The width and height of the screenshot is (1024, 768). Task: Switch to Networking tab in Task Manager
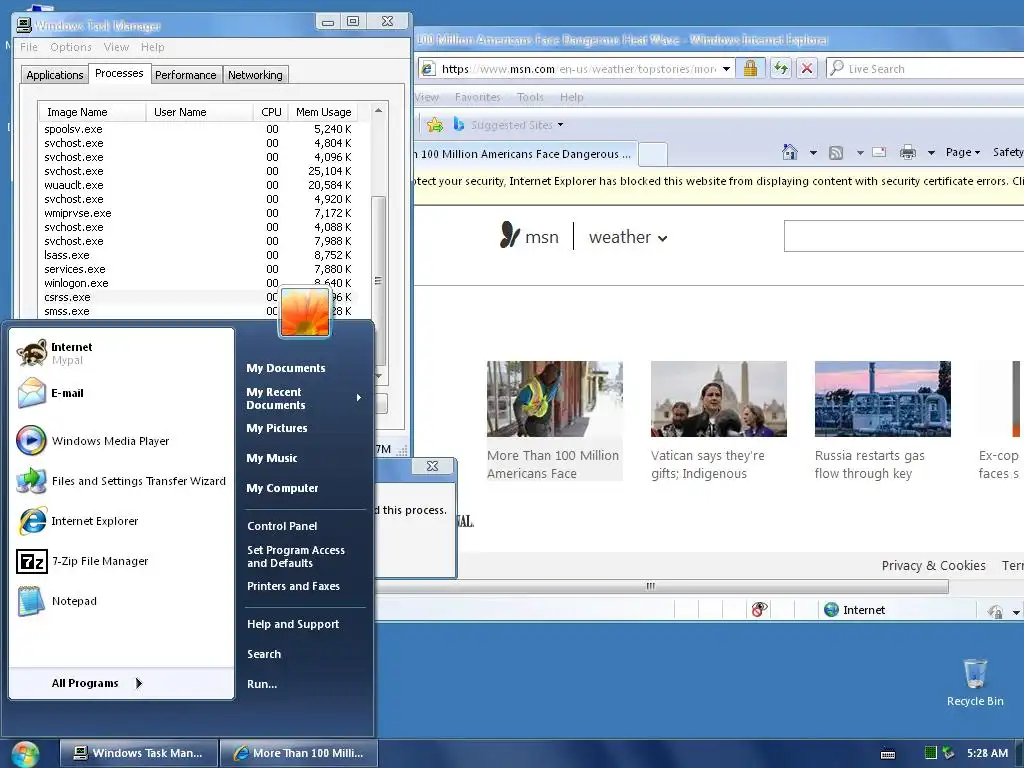click(255, 75)
